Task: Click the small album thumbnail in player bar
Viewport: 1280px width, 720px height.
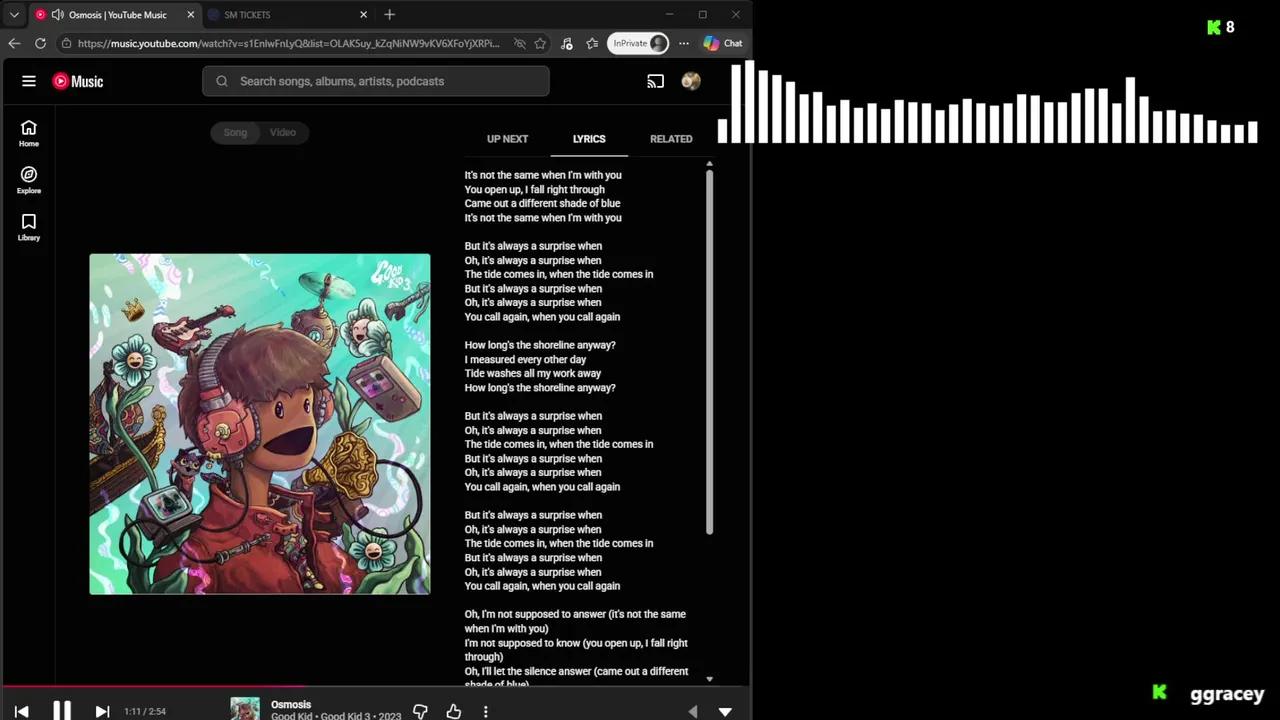Action: 245,709
